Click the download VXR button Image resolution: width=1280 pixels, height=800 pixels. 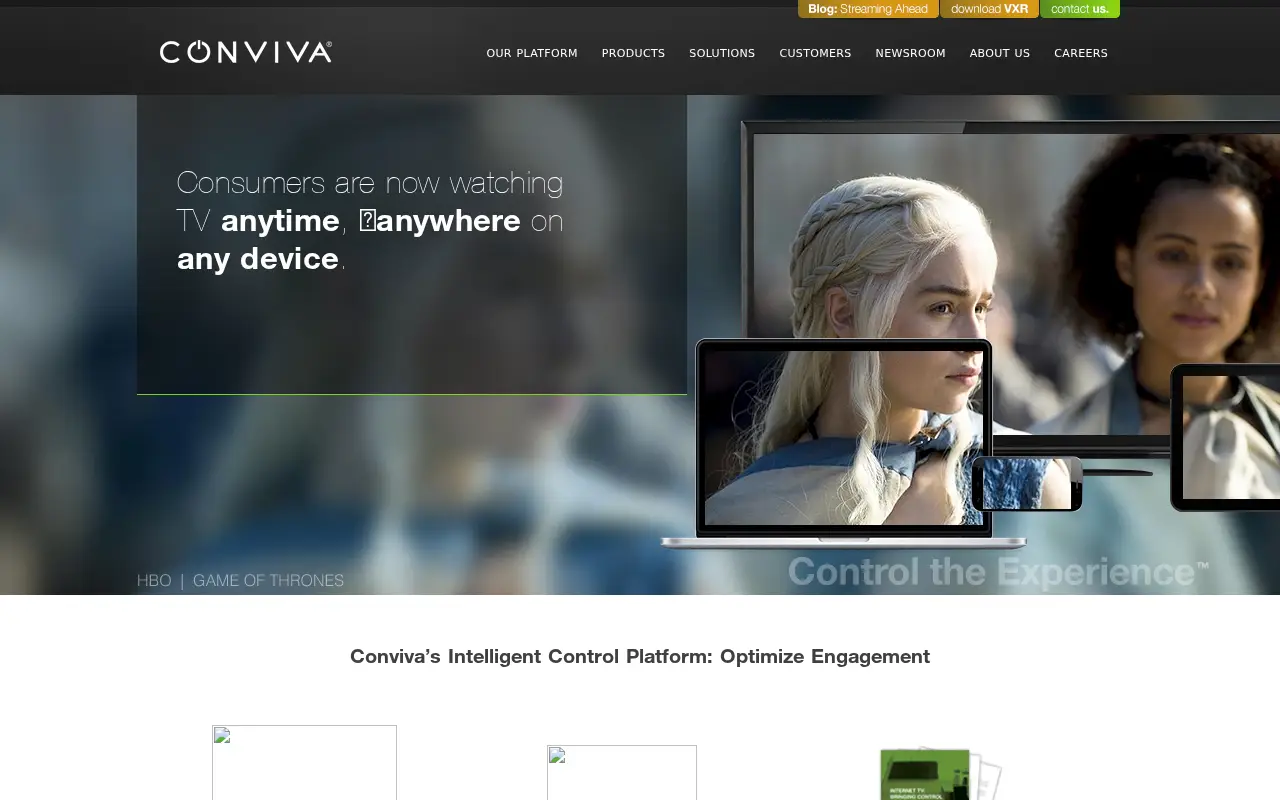990,9
